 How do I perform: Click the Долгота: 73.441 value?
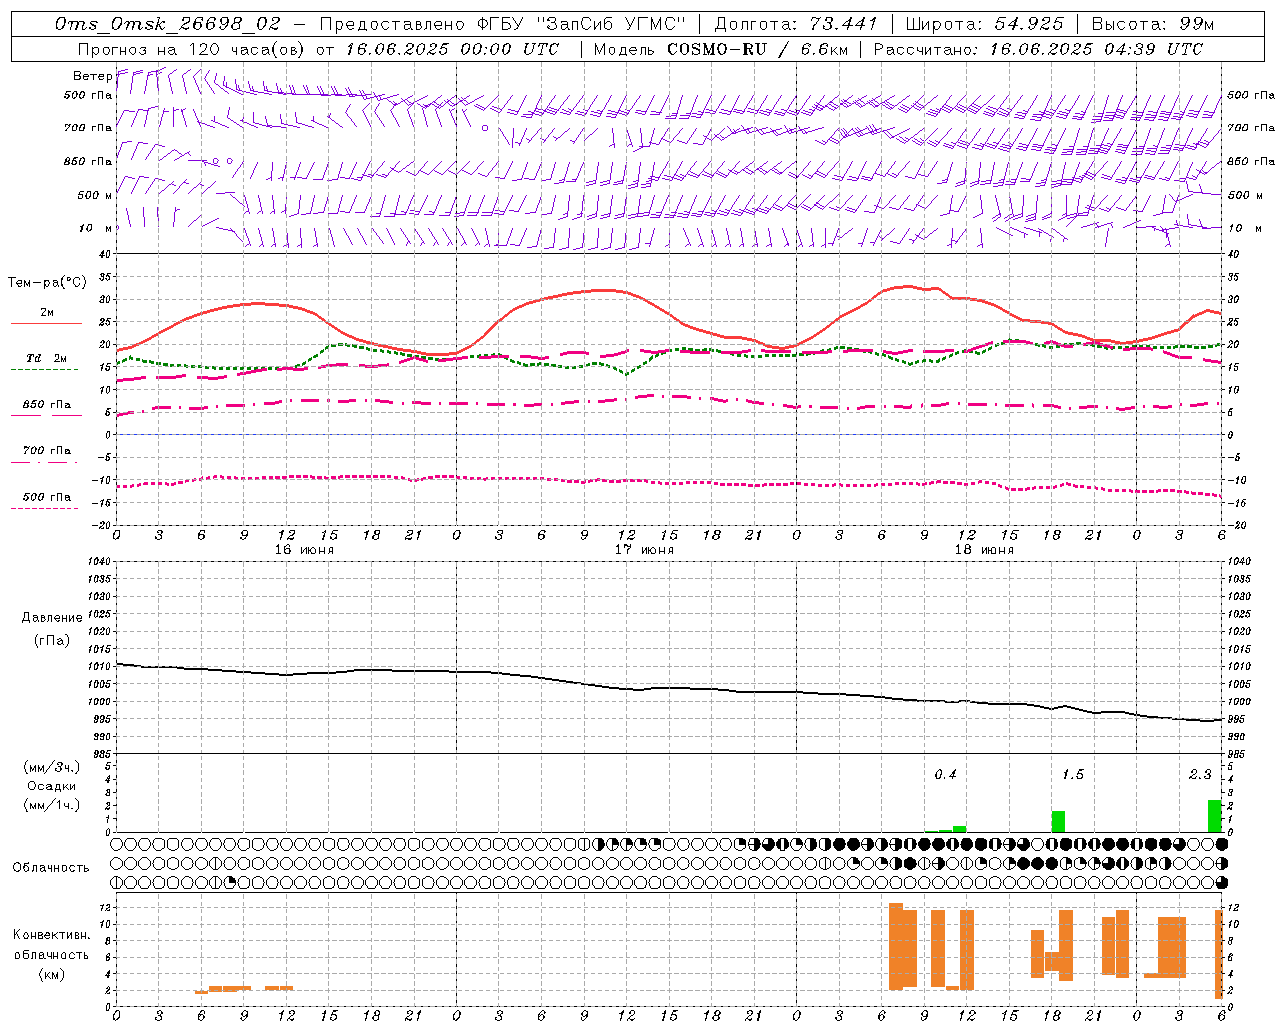pyautogui.click(x=795, y=24)
